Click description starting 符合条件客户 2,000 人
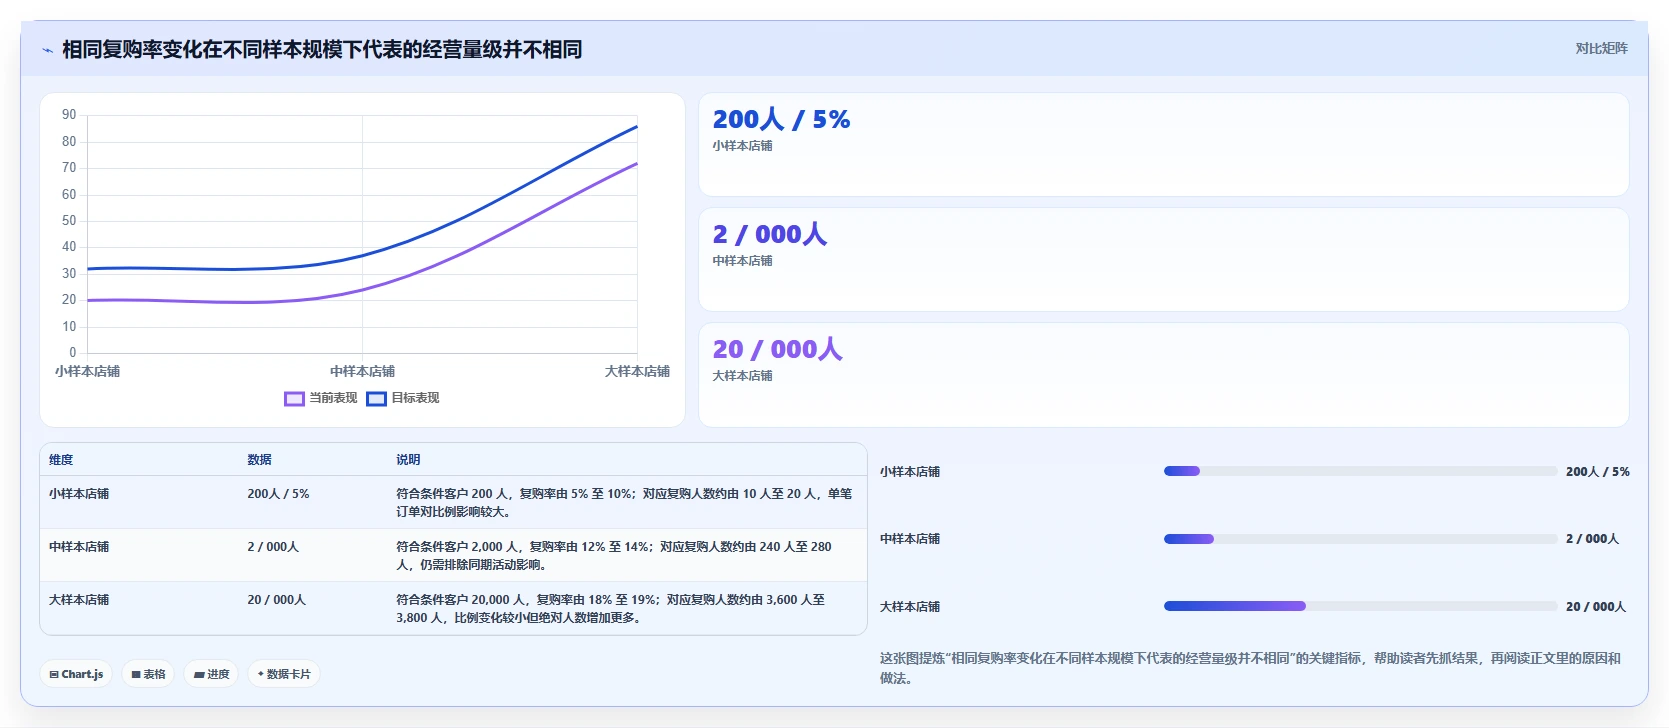 click(614, 556)
